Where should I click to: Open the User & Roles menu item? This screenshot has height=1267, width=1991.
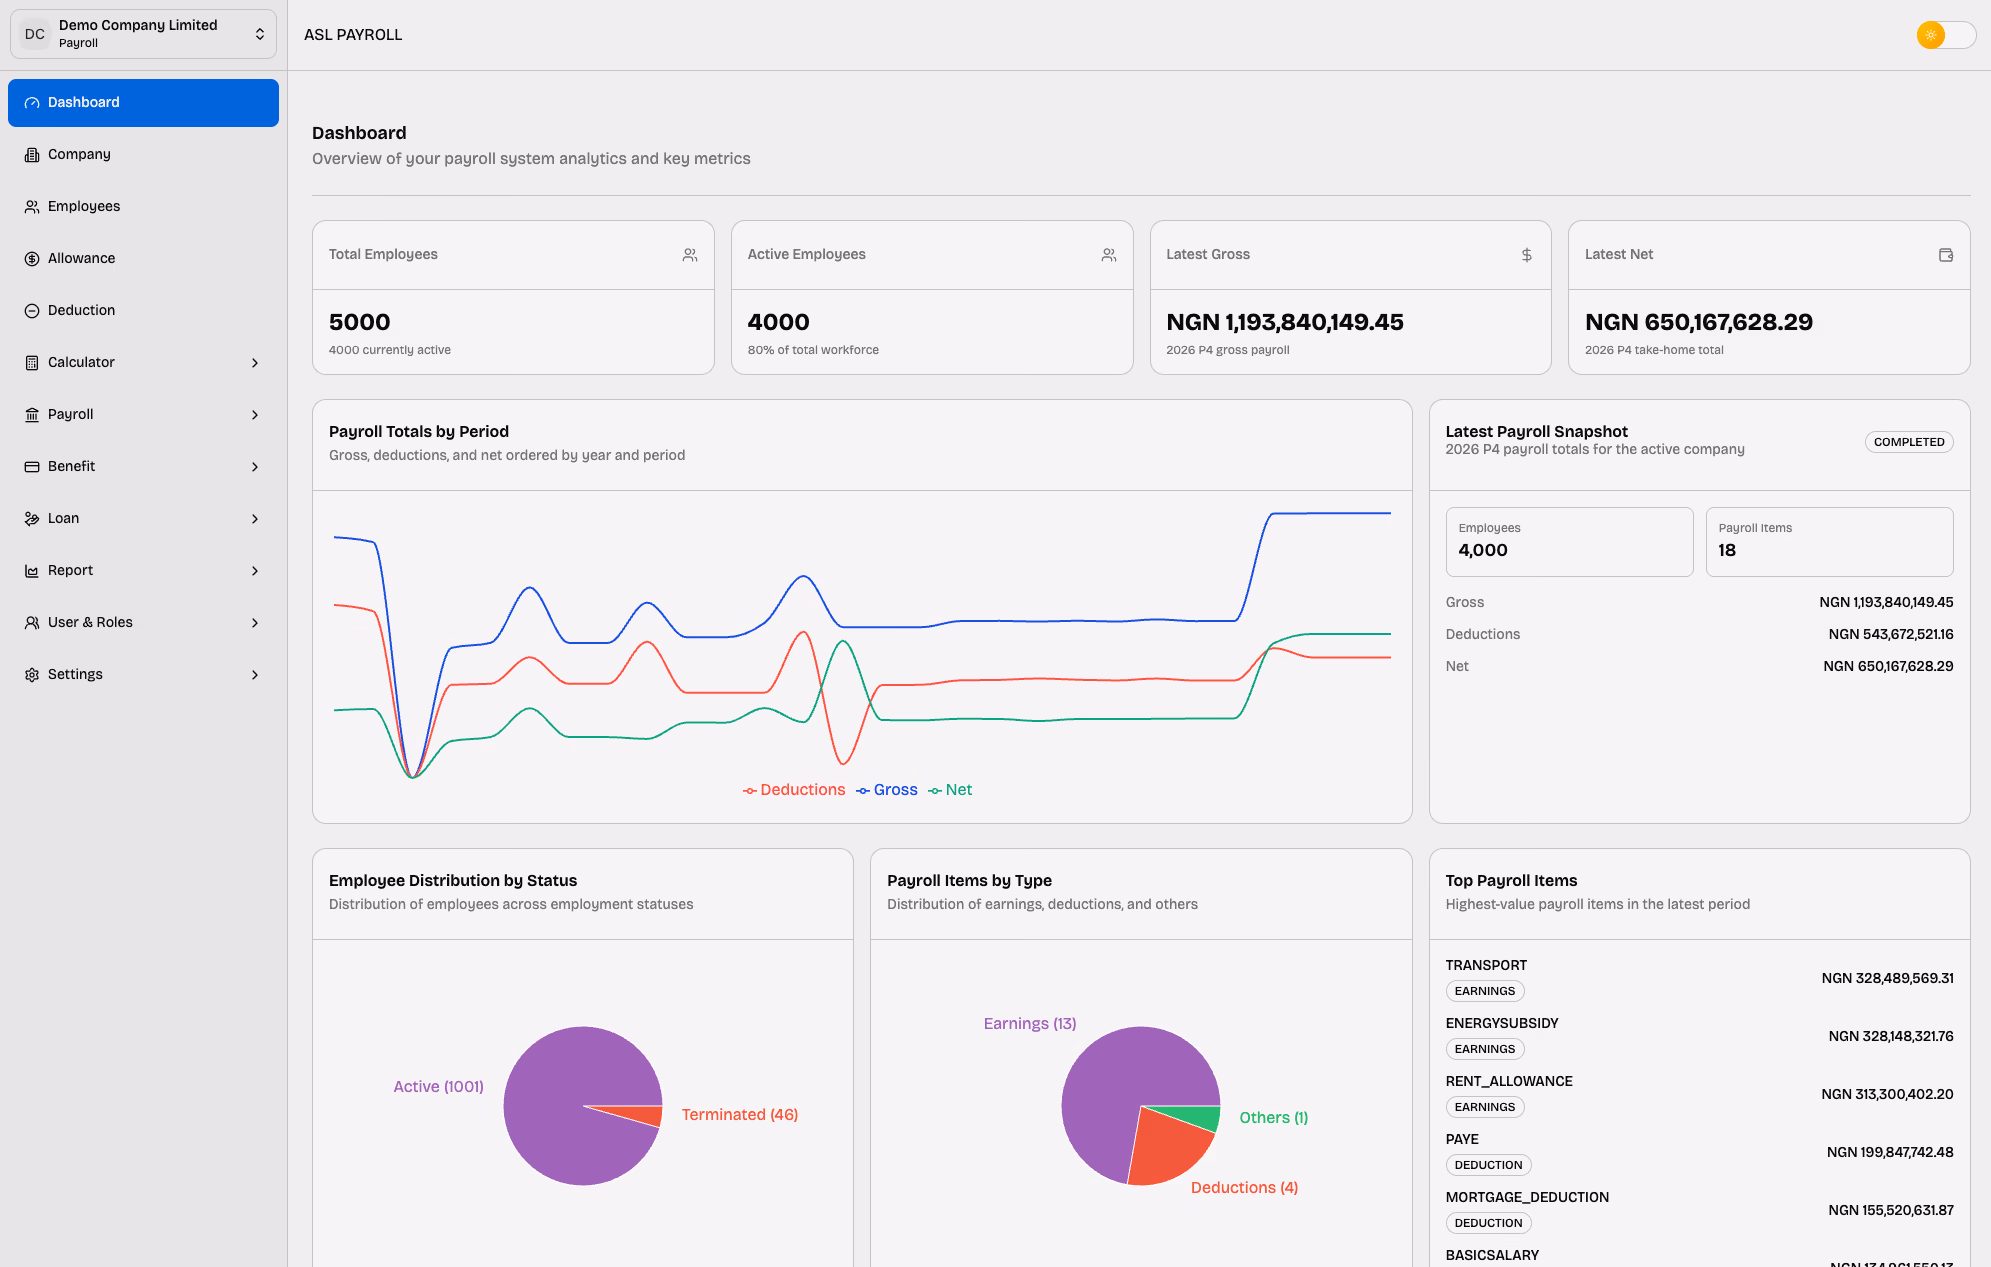click(90, 623)
